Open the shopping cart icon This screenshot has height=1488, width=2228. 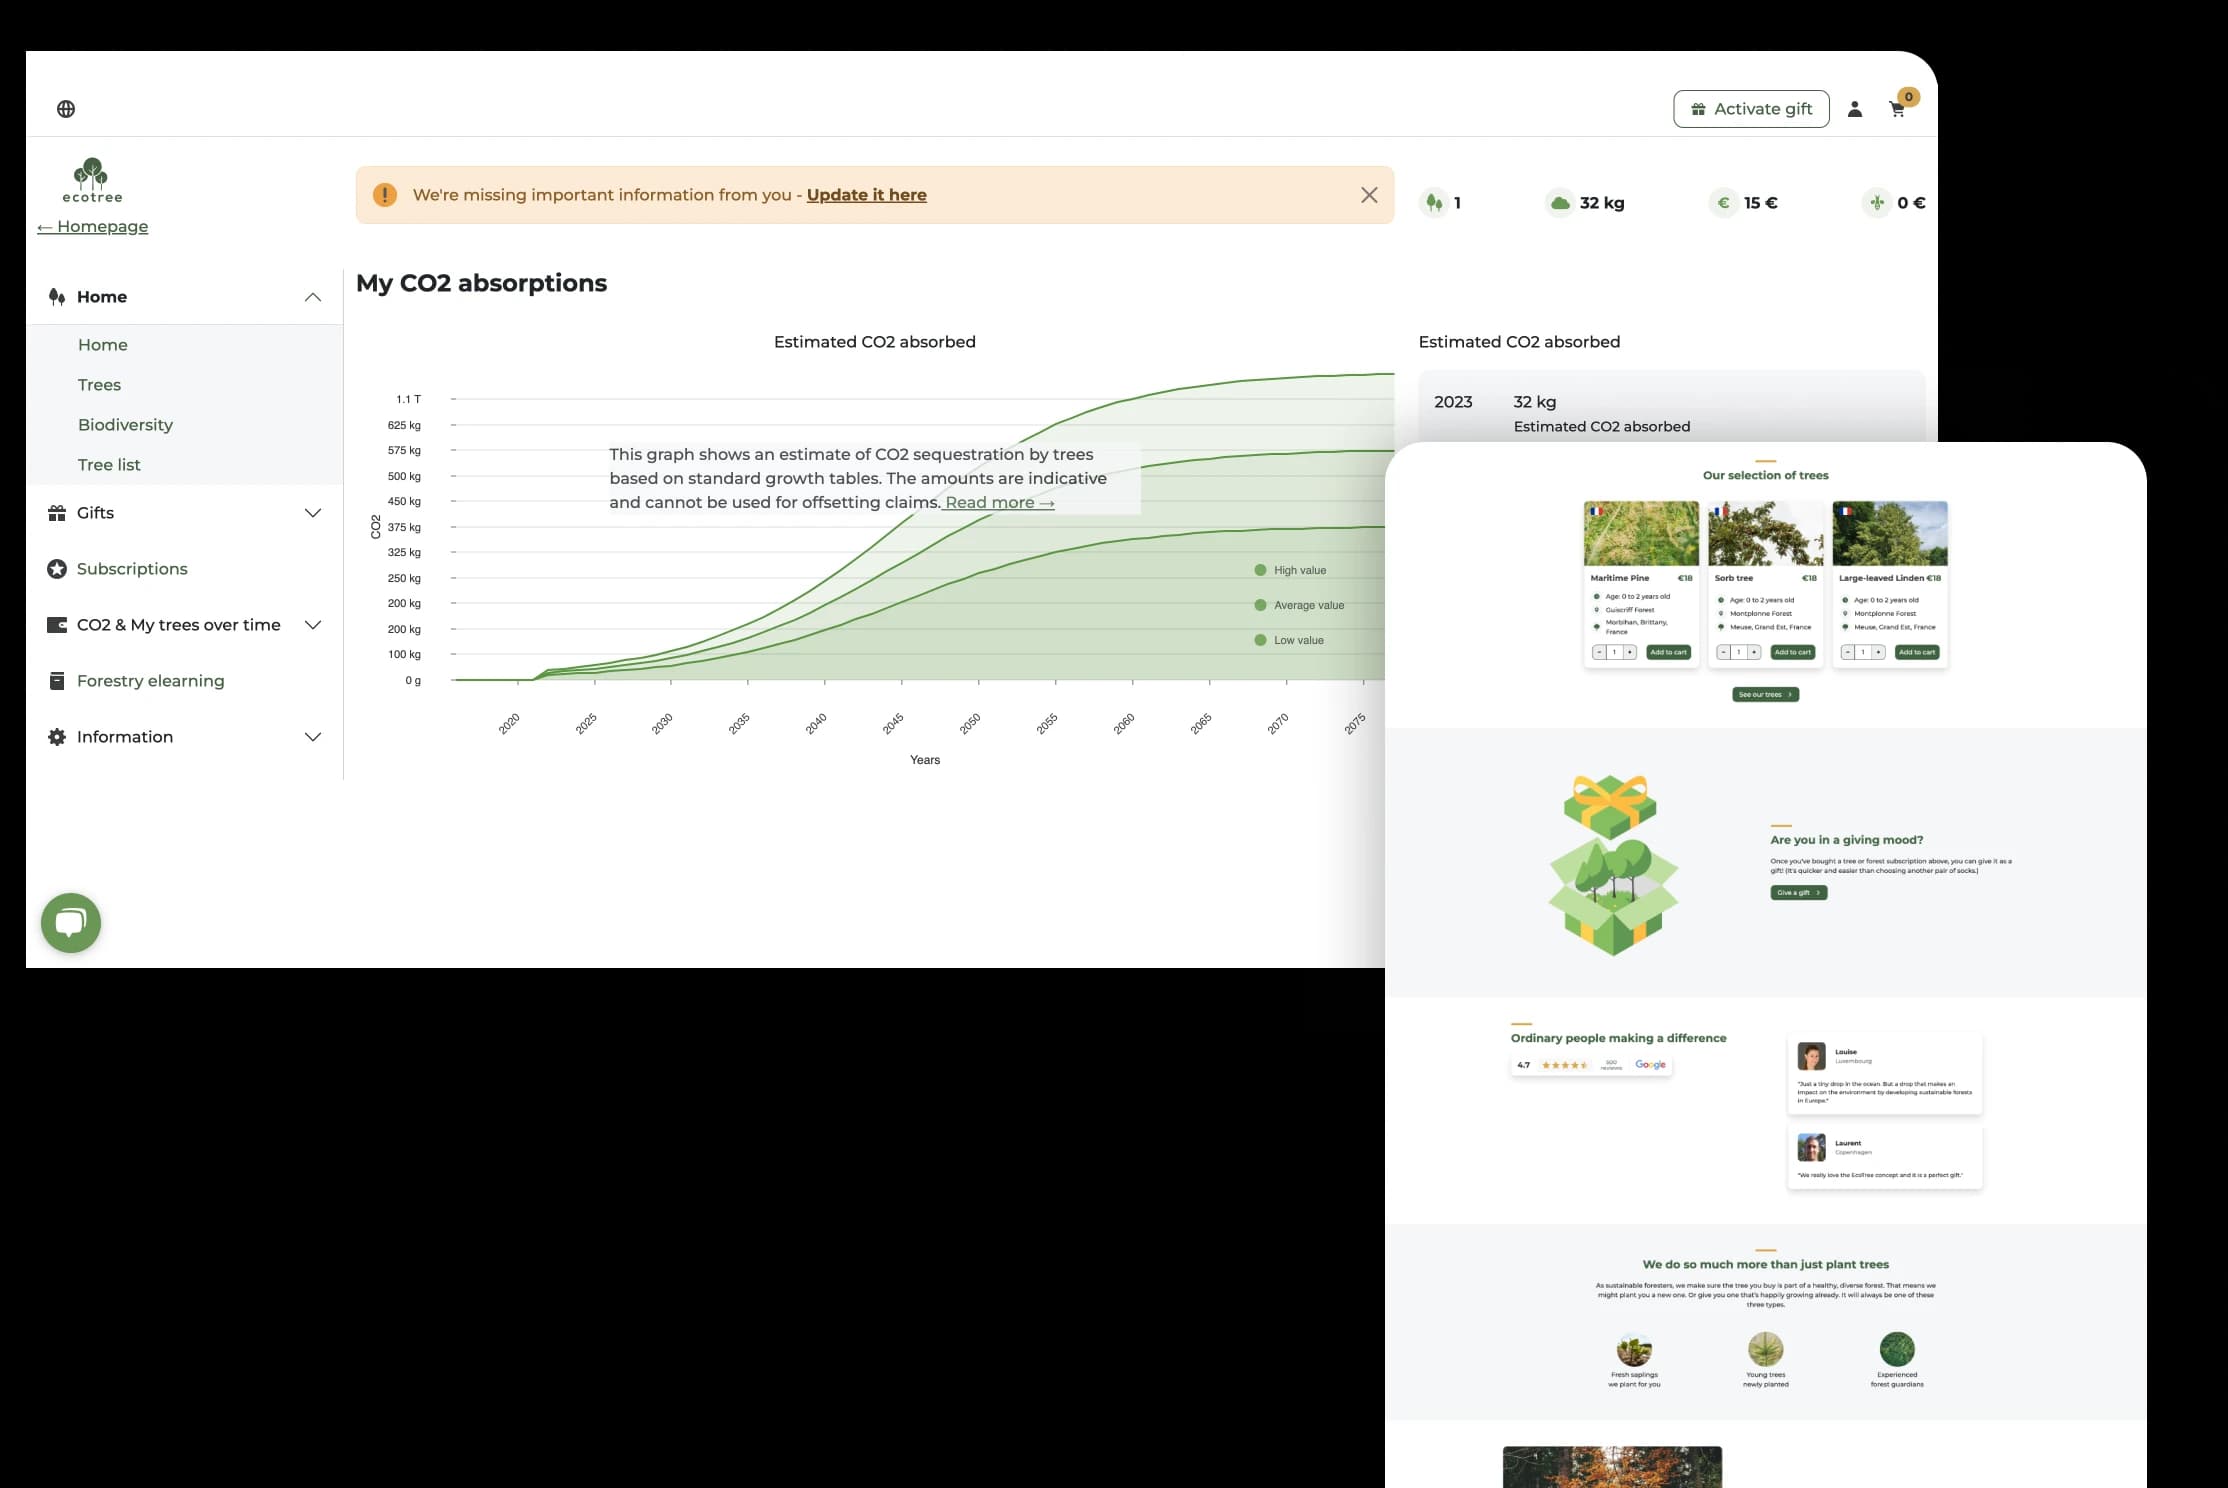point(1897,109)
